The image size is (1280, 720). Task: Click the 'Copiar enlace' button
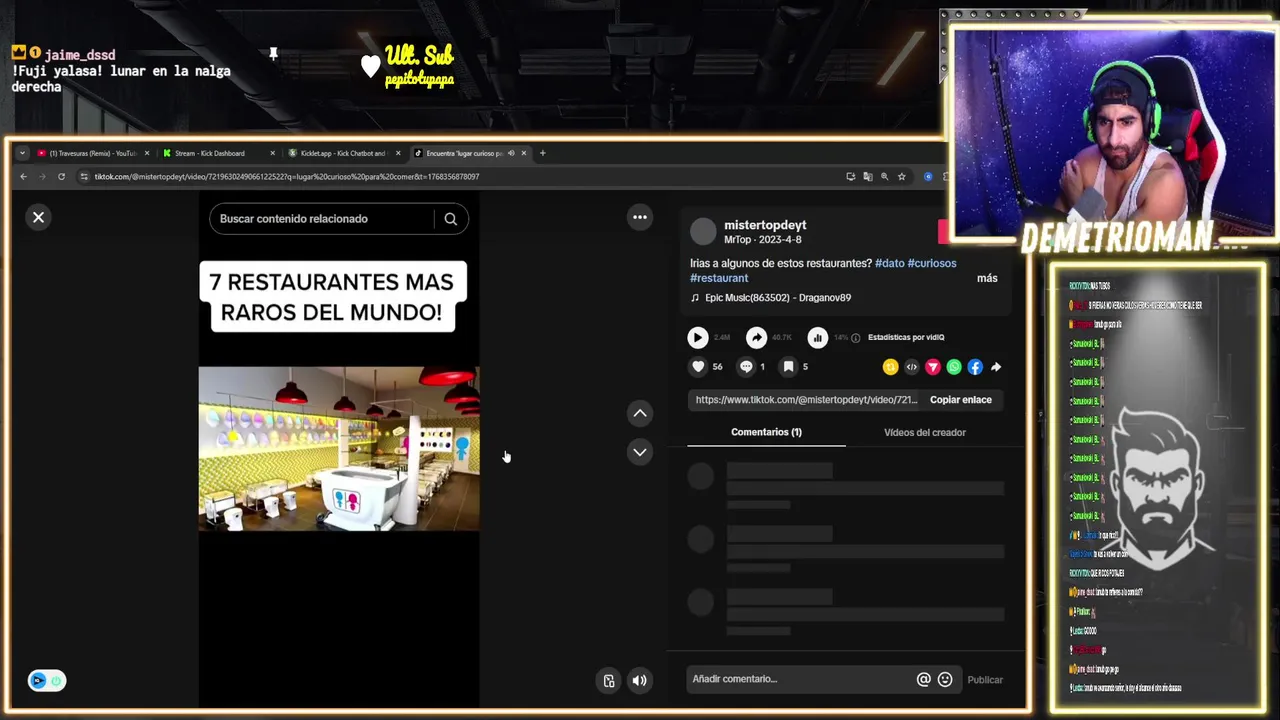pyautogui.click(x=961, y=400)
